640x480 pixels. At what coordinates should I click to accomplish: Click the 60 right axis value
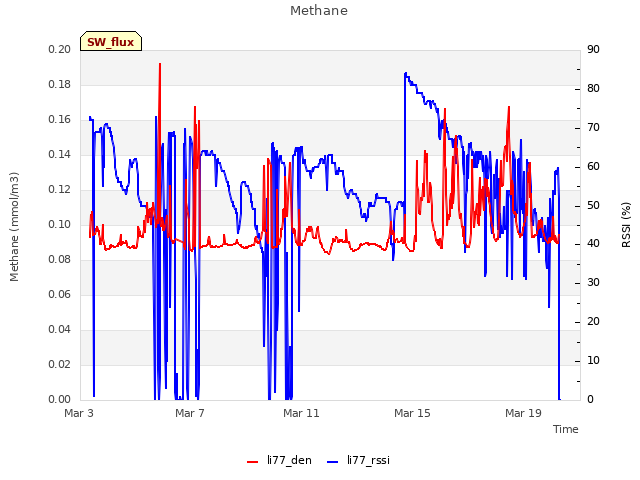tap(593, 167)
